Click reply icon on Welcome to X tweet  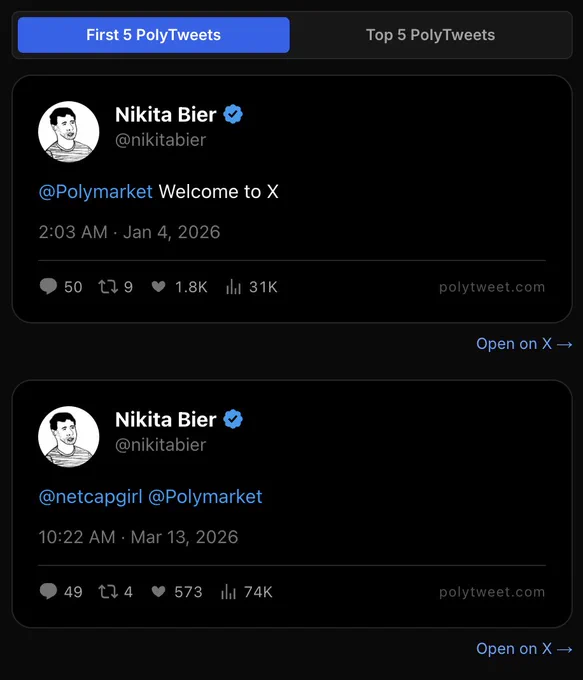(x=48, y=287)
